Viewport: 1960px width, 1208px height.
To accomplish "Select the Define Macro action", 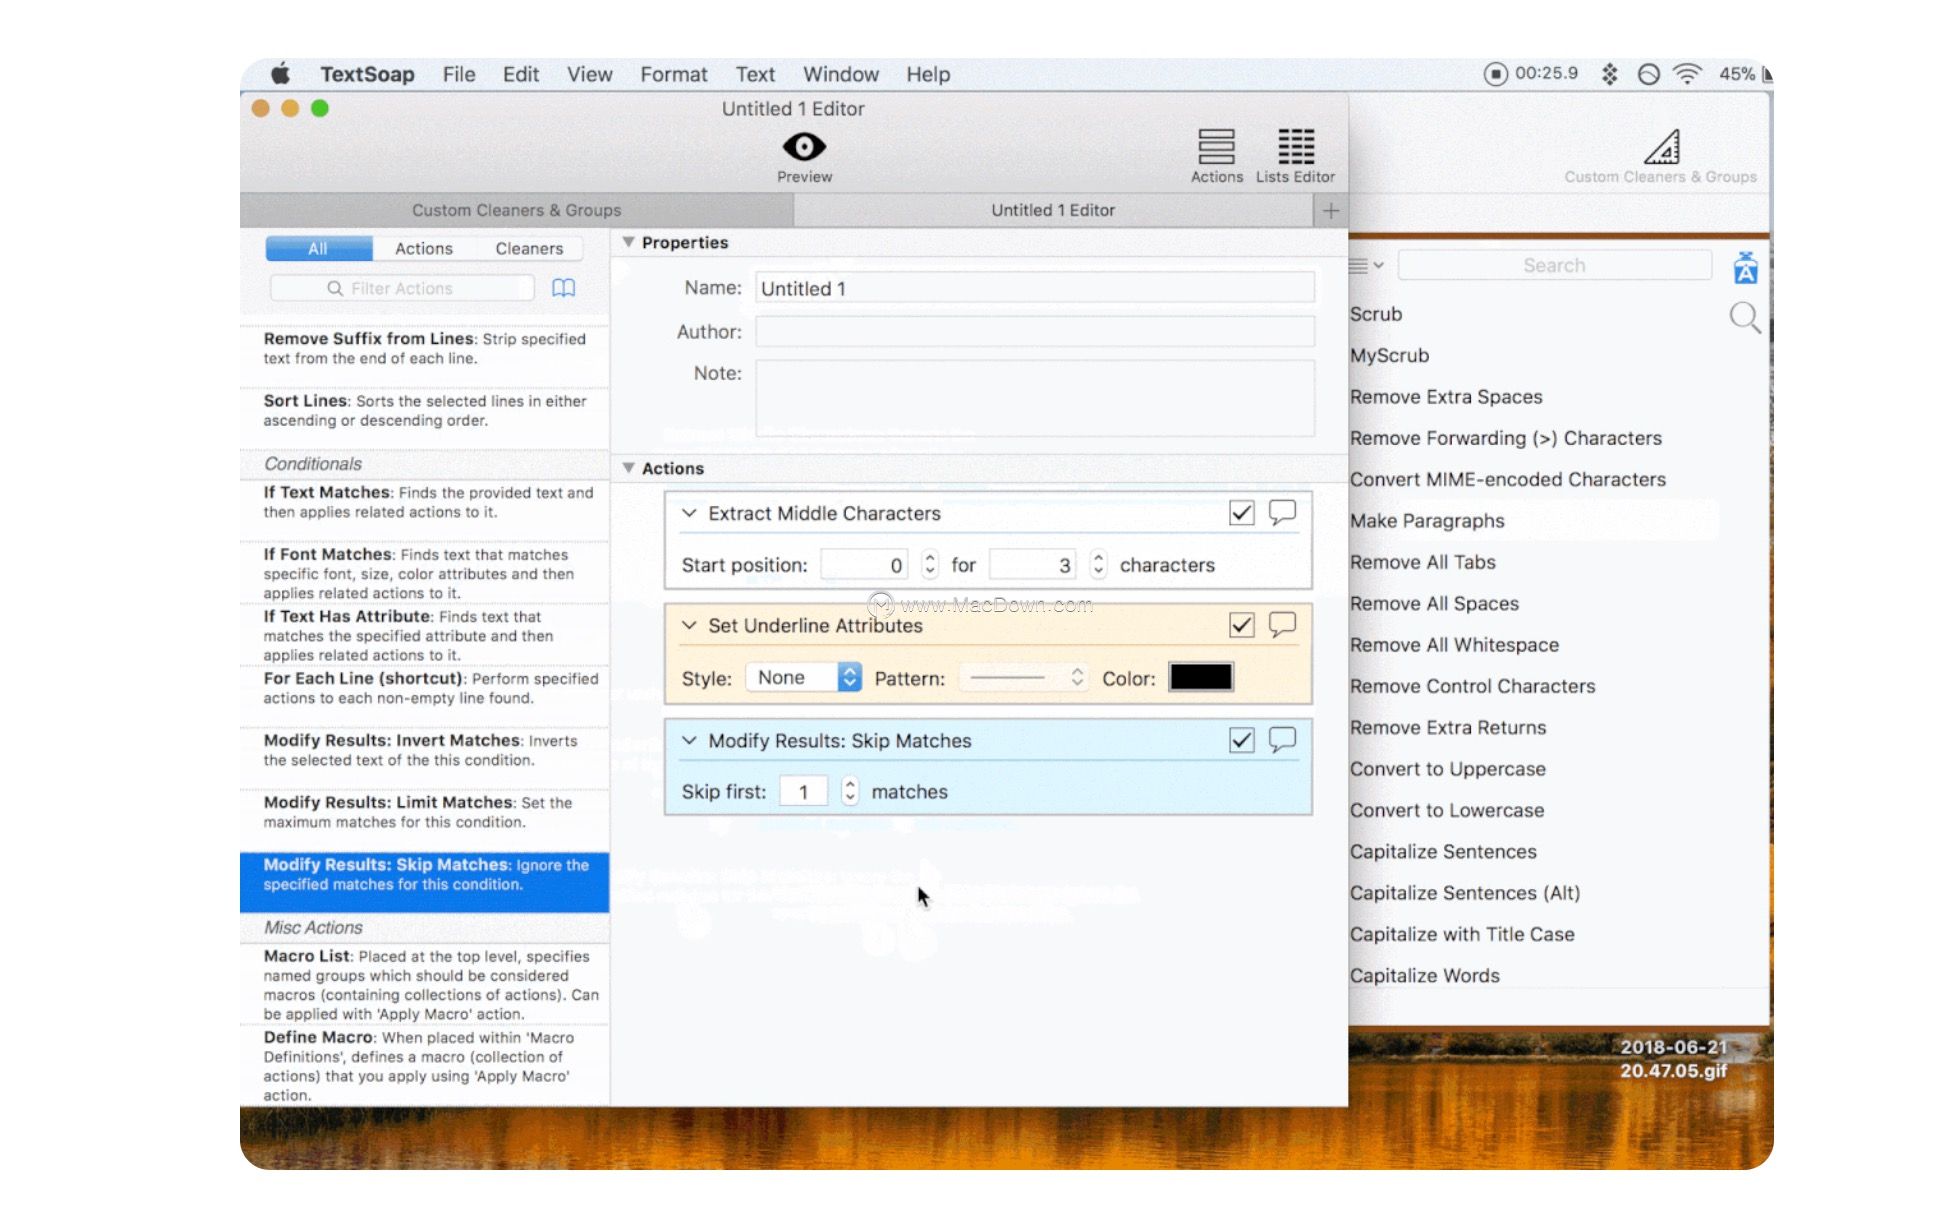I will tap(424, 1065).
